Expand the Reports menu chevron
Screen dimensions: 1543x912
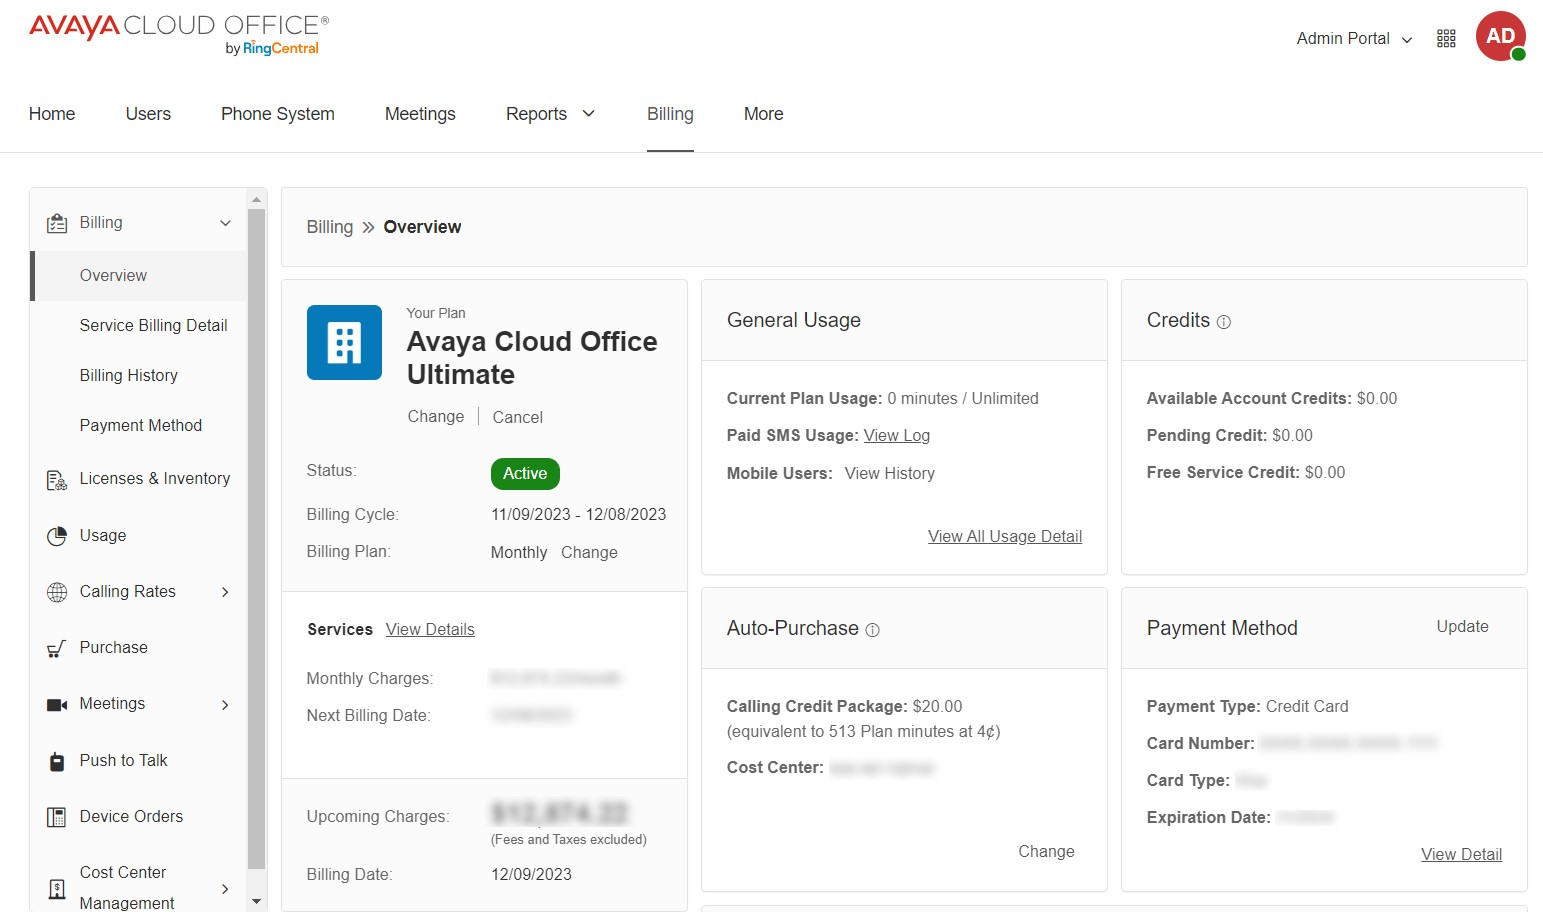pyautogui.click(x=588, y=114)
